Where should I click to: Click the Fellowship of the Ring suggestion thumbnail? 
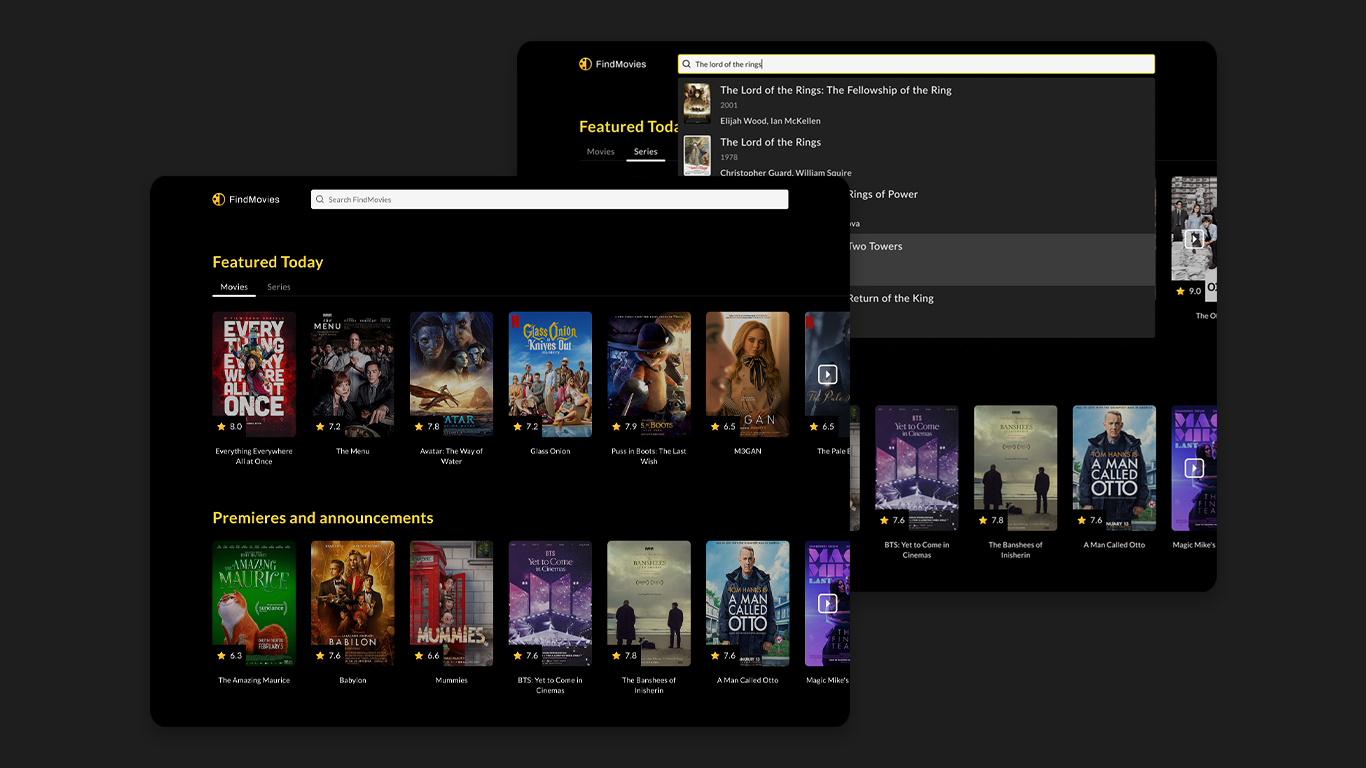tap(696, 101)
